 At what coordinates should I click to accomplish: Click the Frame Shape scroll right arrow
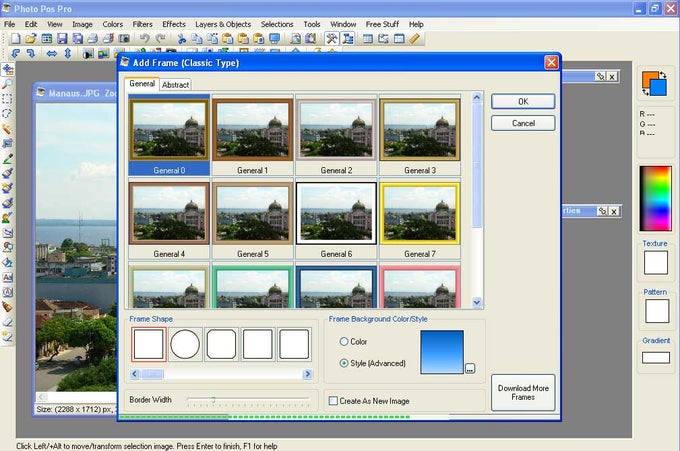tap(307, 374)
